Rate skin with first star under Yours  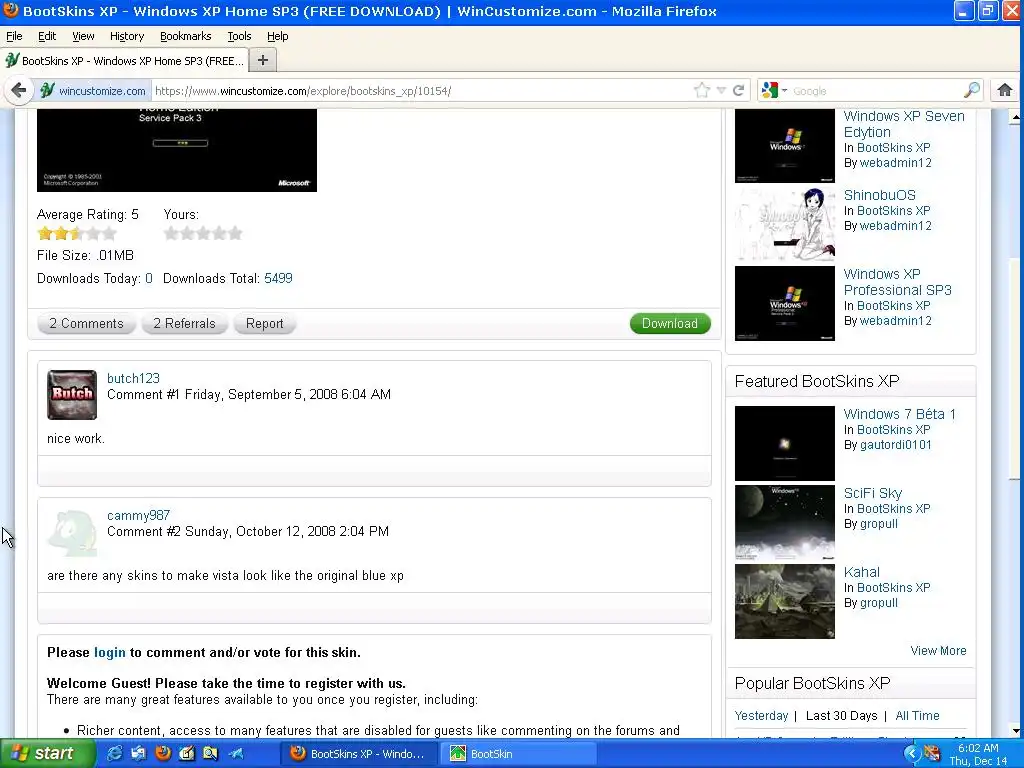pyautogui.click(x=171, y=233)
